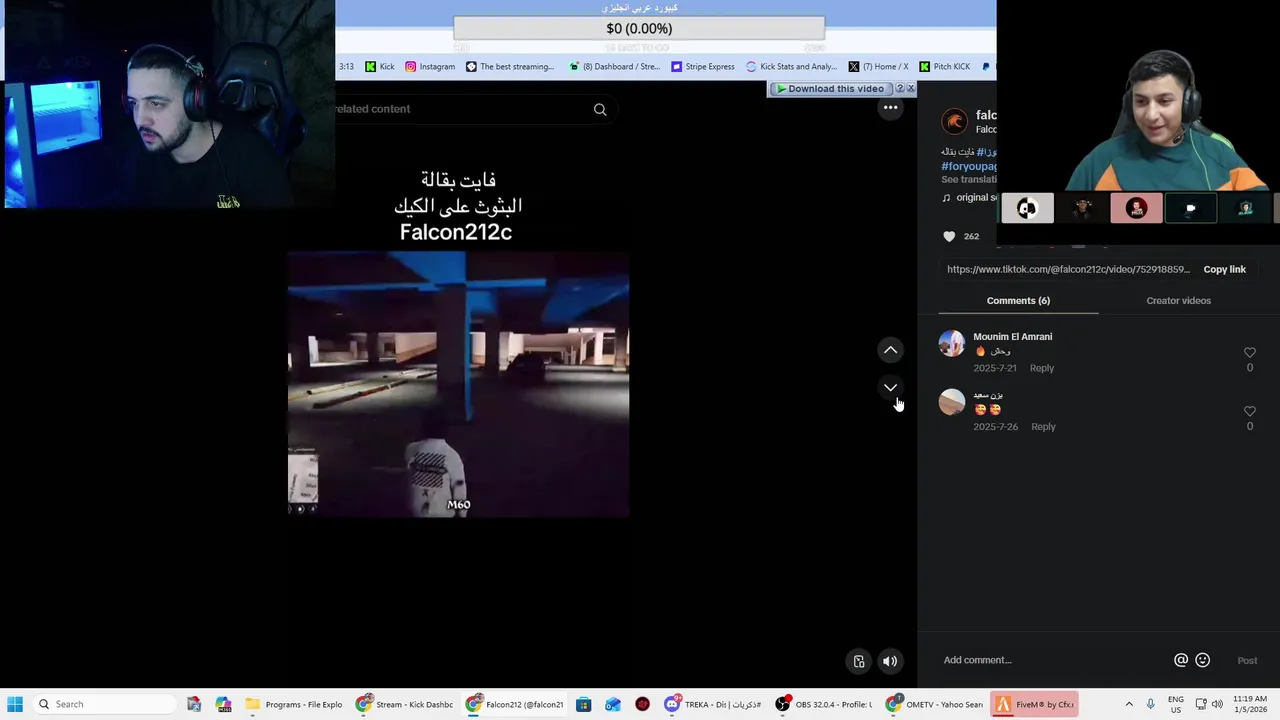This screenshot has height=720, width=1280.
Task: Open Programs - File Explorer from taskbar
Action: pos(294,704)
